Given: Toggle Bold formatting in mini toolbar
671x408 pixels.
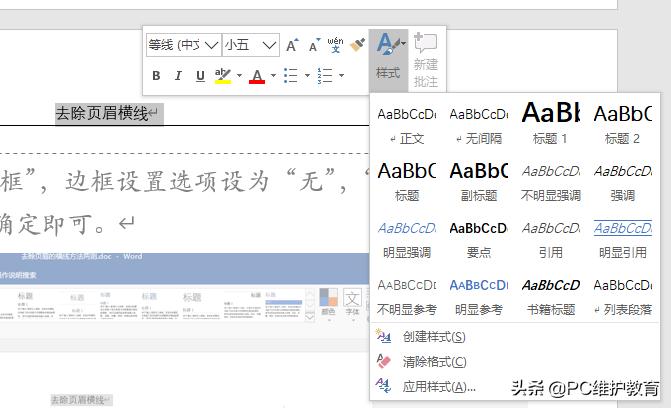Looking at the screenshot, I should tap(156, 76).
